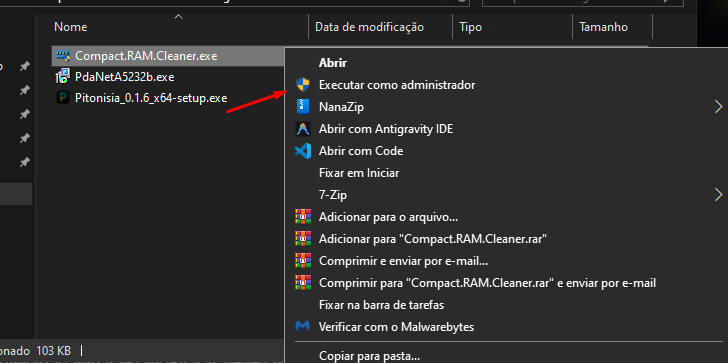
Task: Expand the NanaZip submenu arrow
Action: pos(718,107)
